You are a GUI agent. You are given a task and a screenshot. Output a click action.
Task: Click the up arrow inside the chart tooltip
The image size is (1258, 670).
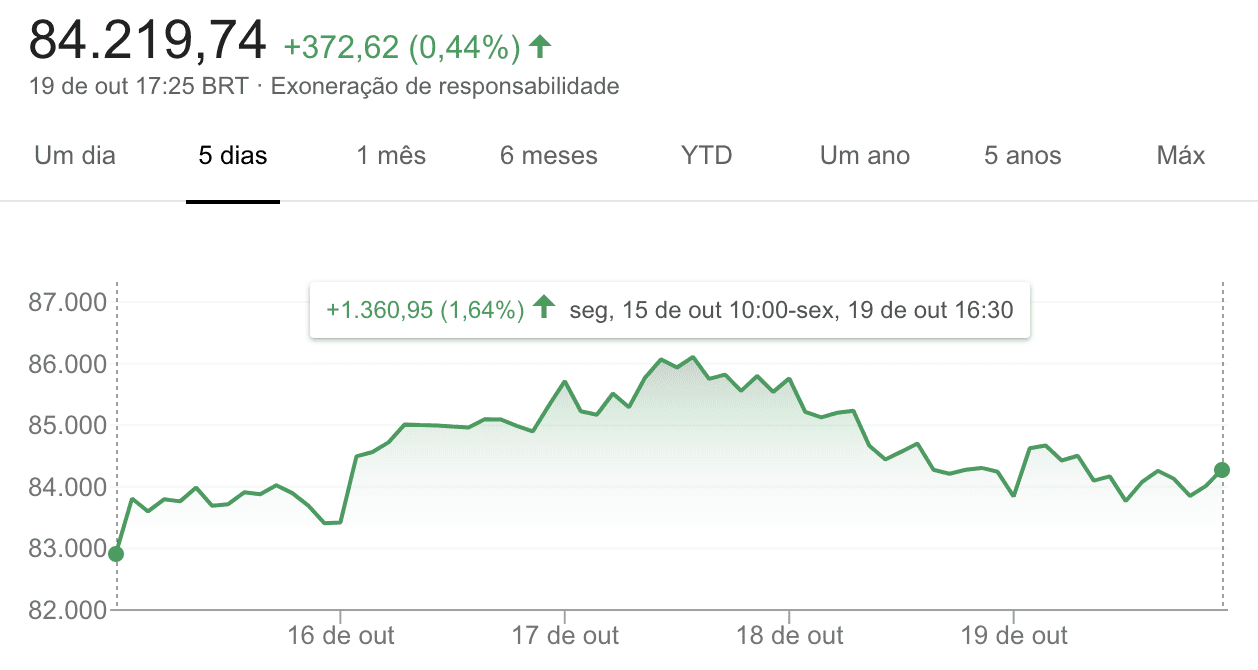(x=544, y=308)
